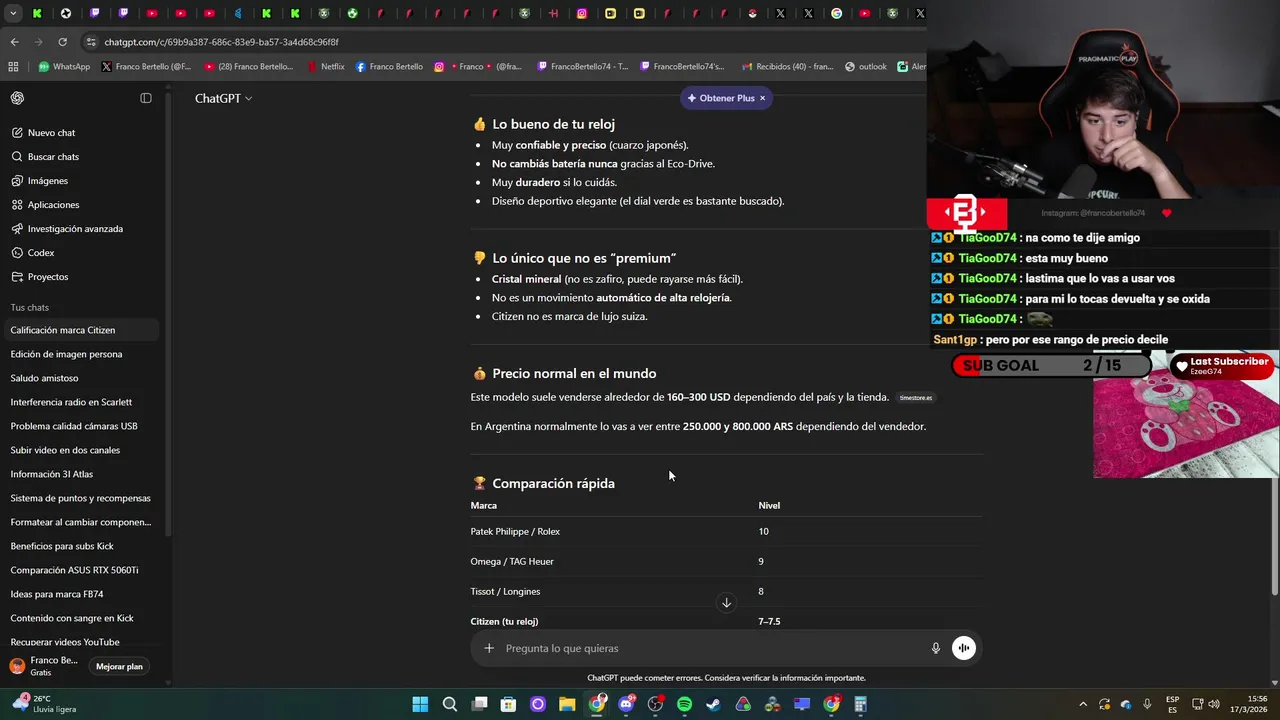
Task: Open the Smestore.es source chip
Action: [x=916, y=398]
